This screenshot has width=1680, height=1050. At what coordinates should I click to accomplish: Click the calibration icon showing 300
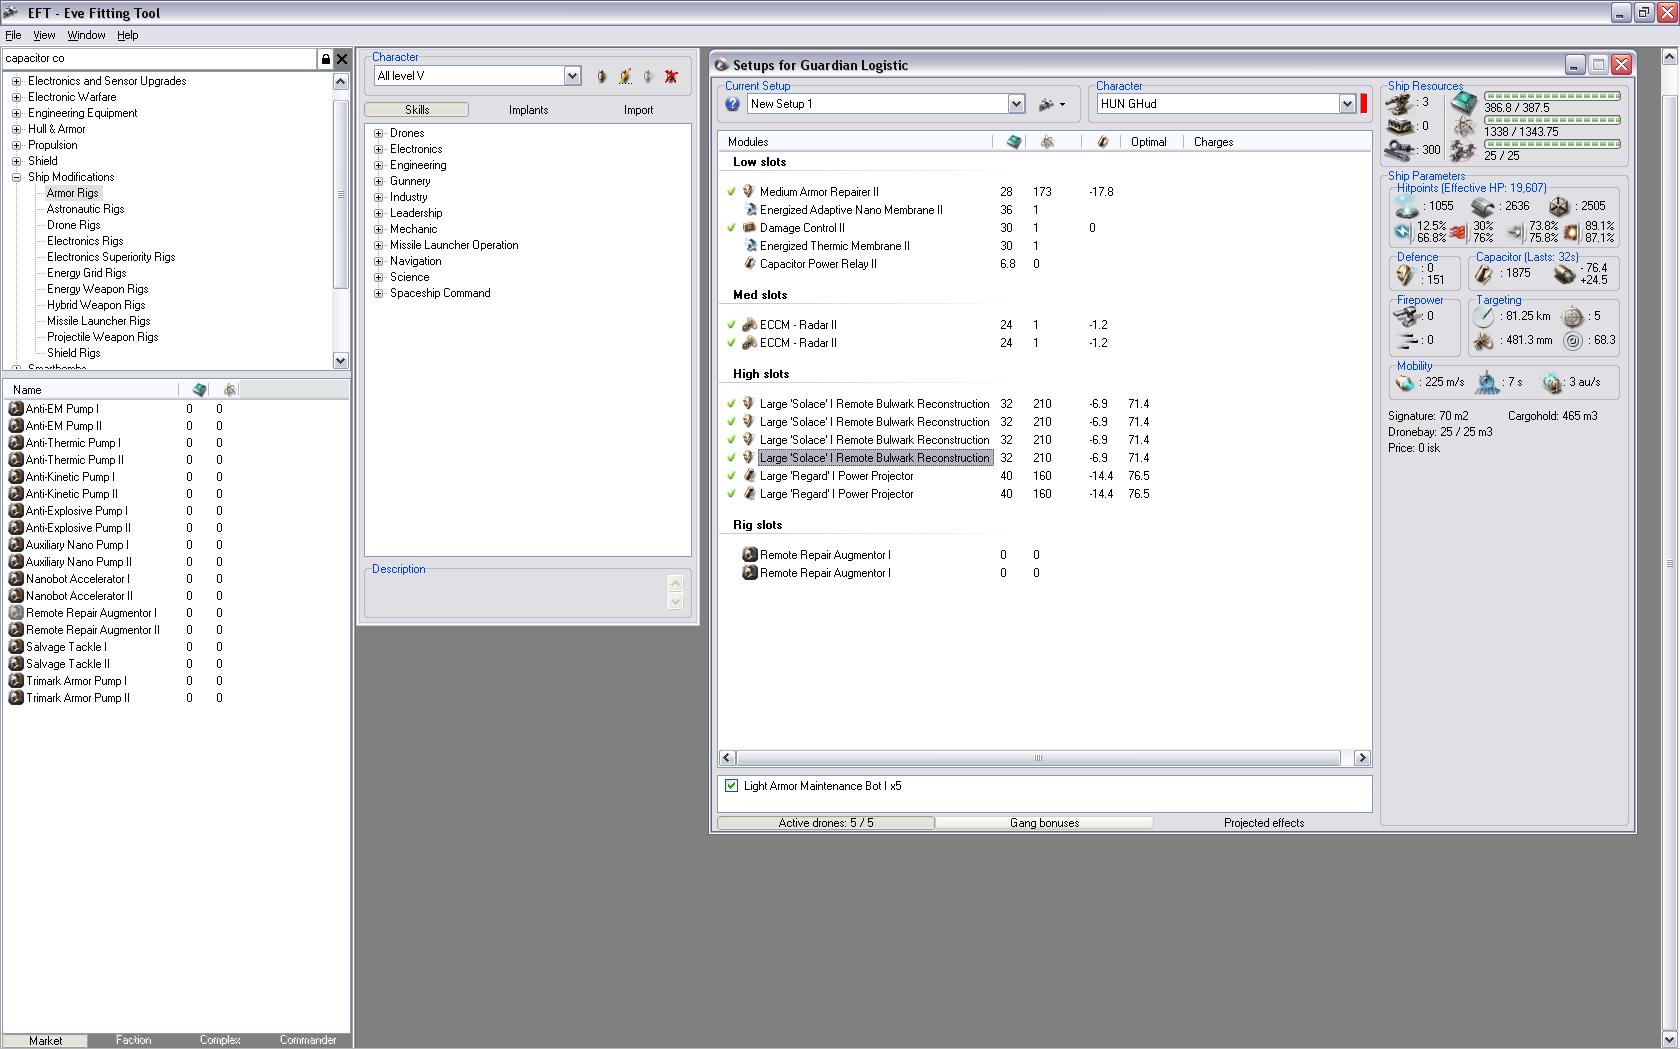(1400, 150)
